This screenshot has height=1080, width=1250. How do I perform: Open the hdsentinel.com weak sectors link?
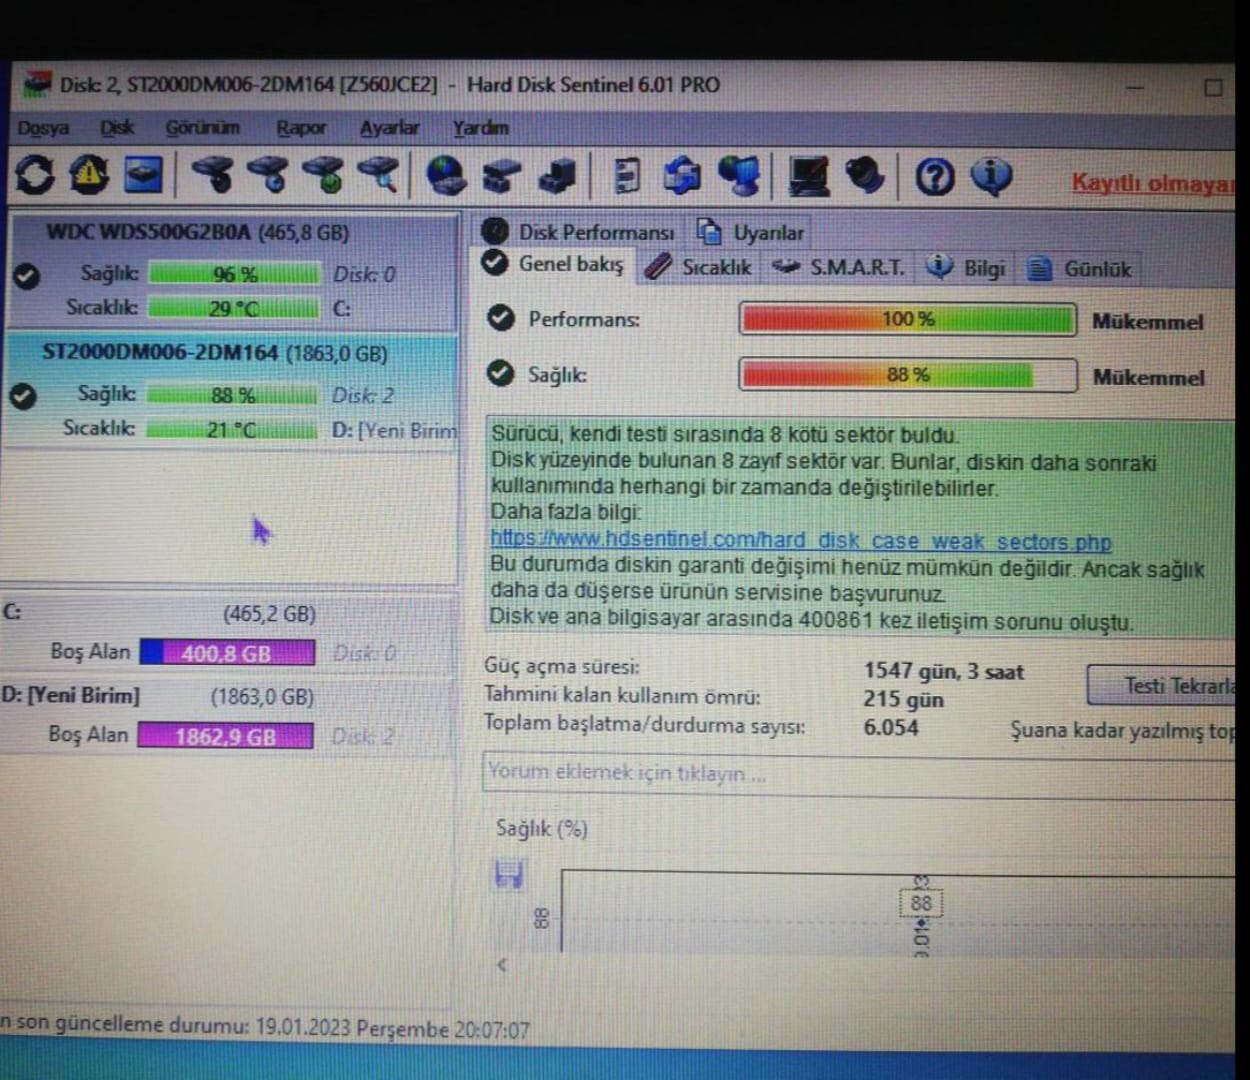pyautogui.click(x=801, y=540)
